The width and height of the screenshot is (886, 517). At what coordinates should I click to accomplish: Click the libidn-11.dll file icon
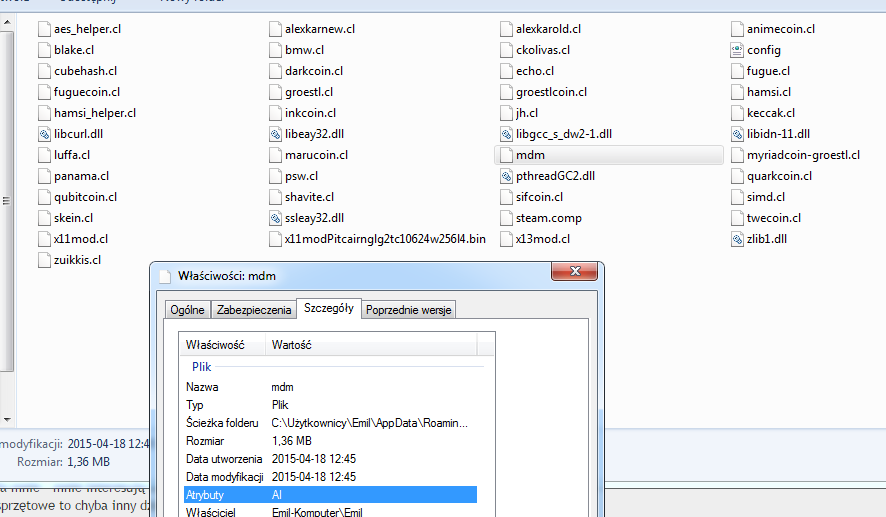(x=737, y=134)
